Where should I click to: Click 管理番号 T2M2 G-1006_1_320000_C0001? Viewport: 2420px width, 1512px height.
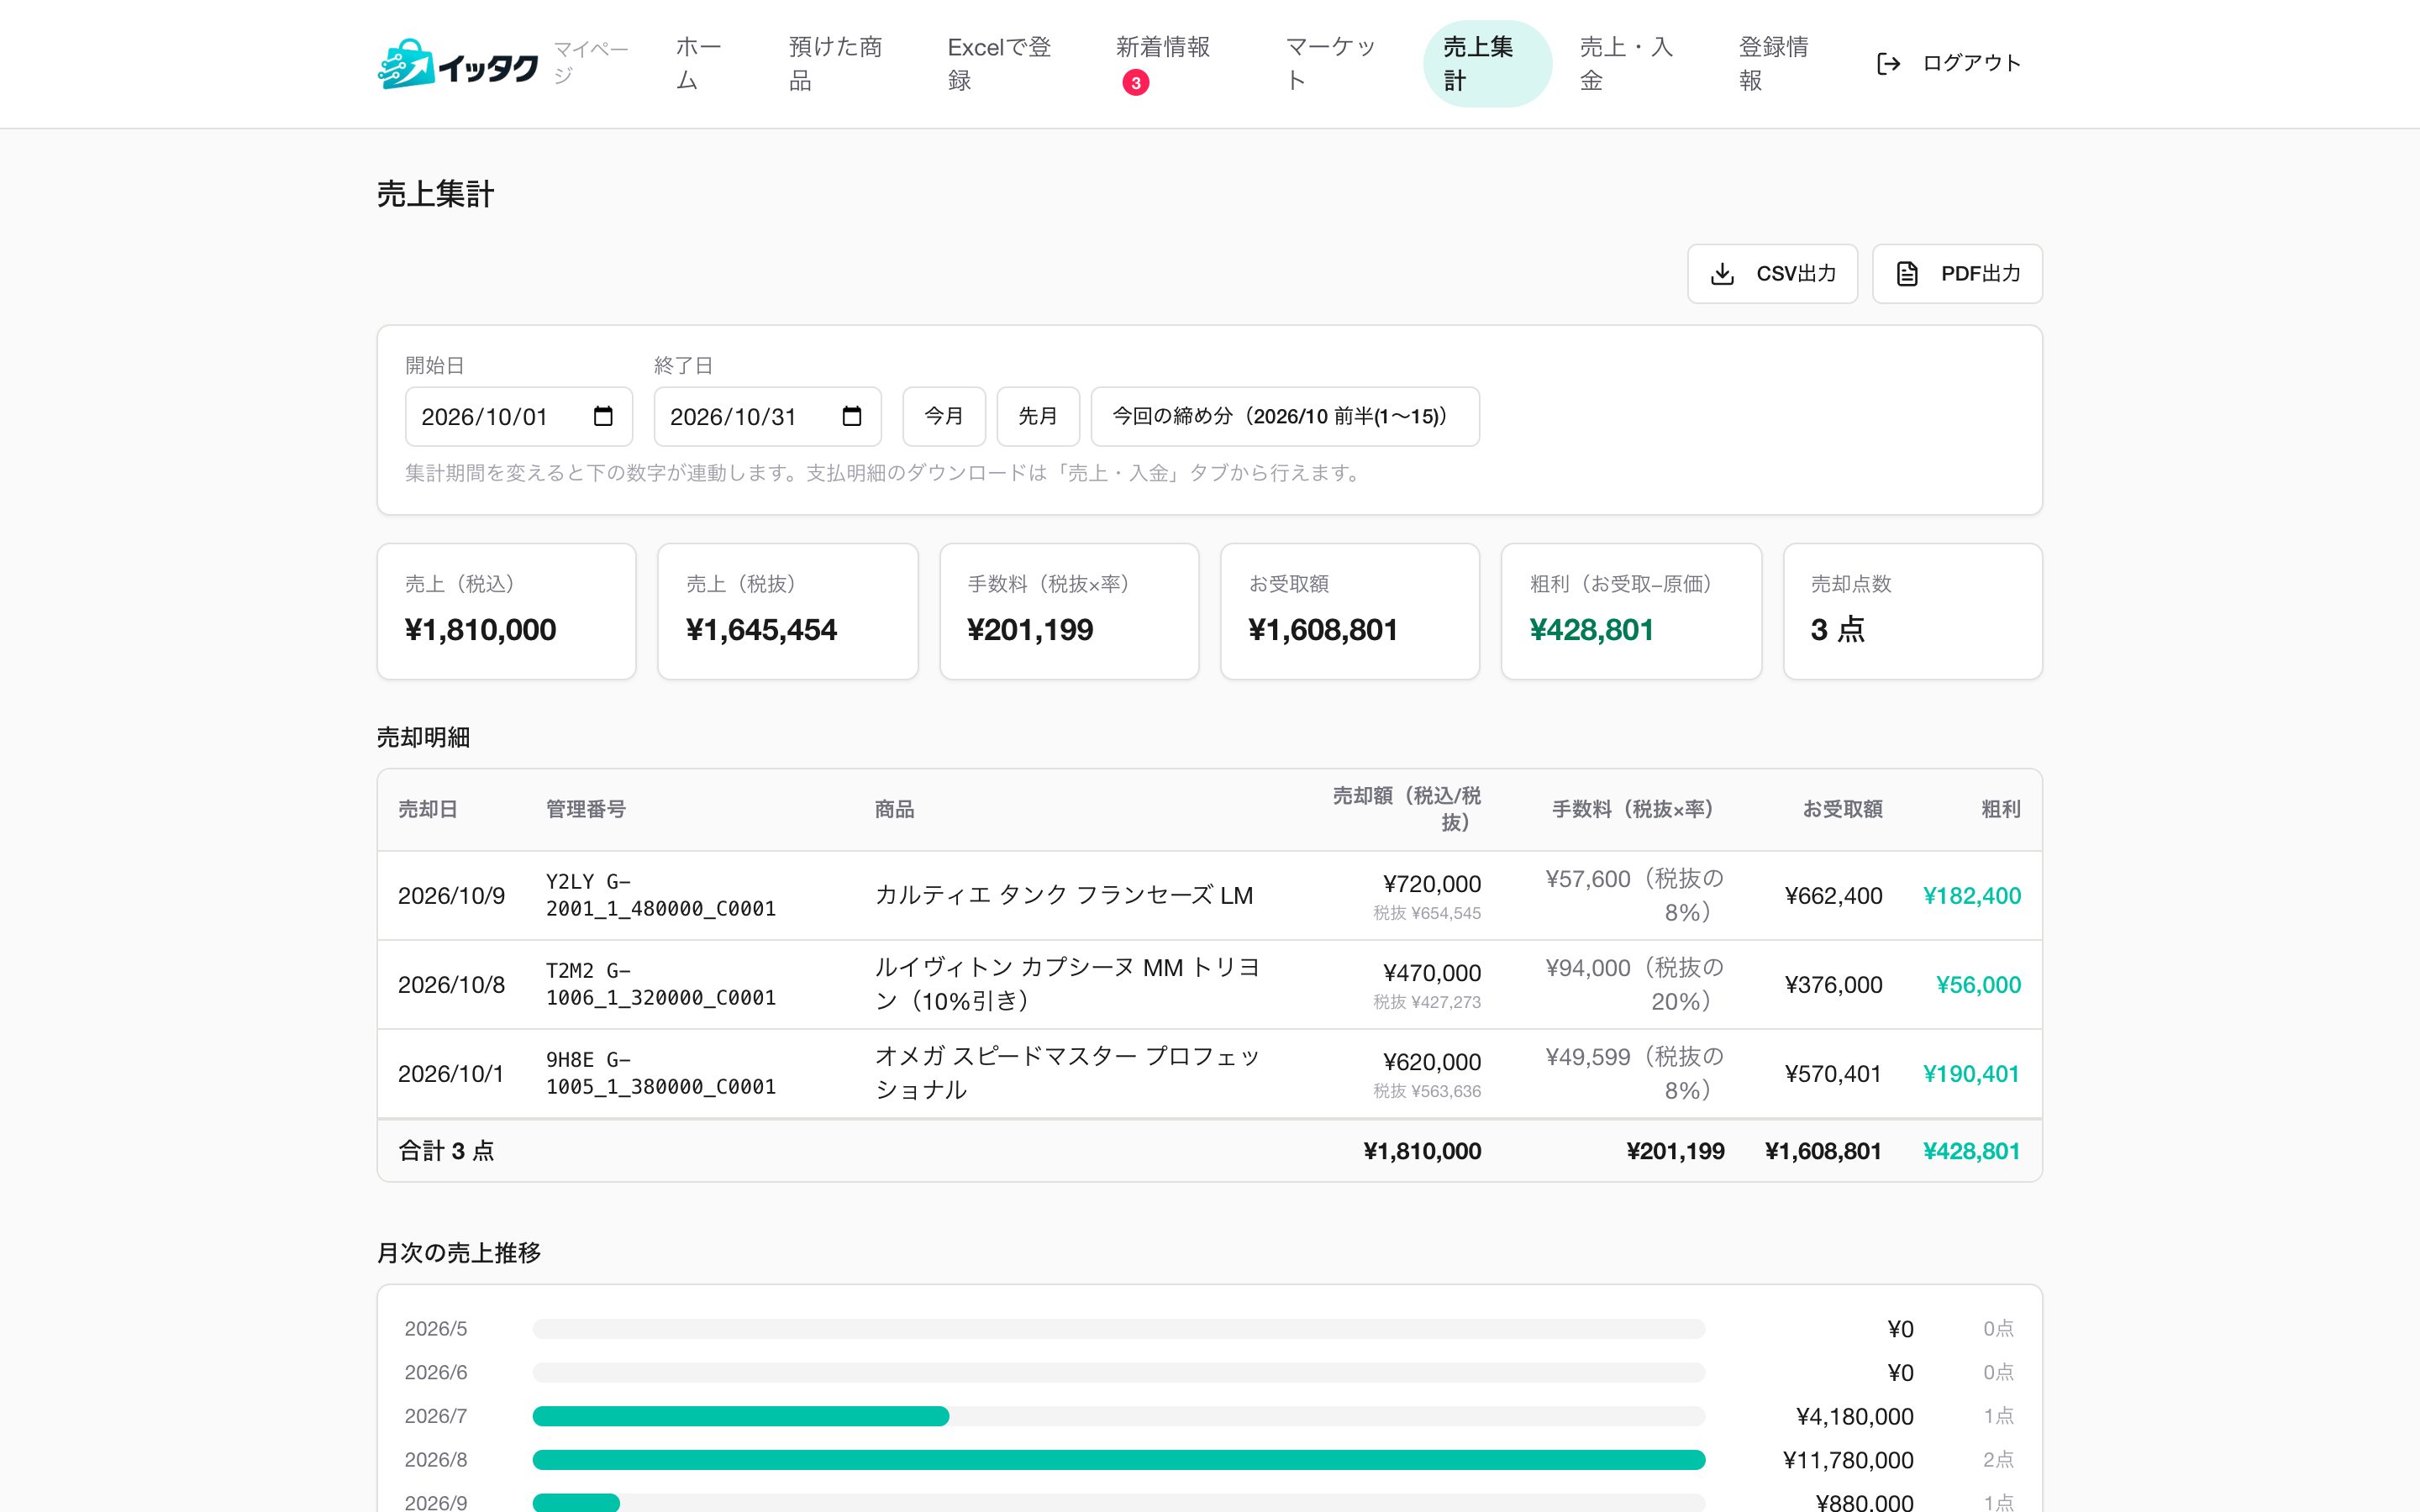(x=661, y=984)
